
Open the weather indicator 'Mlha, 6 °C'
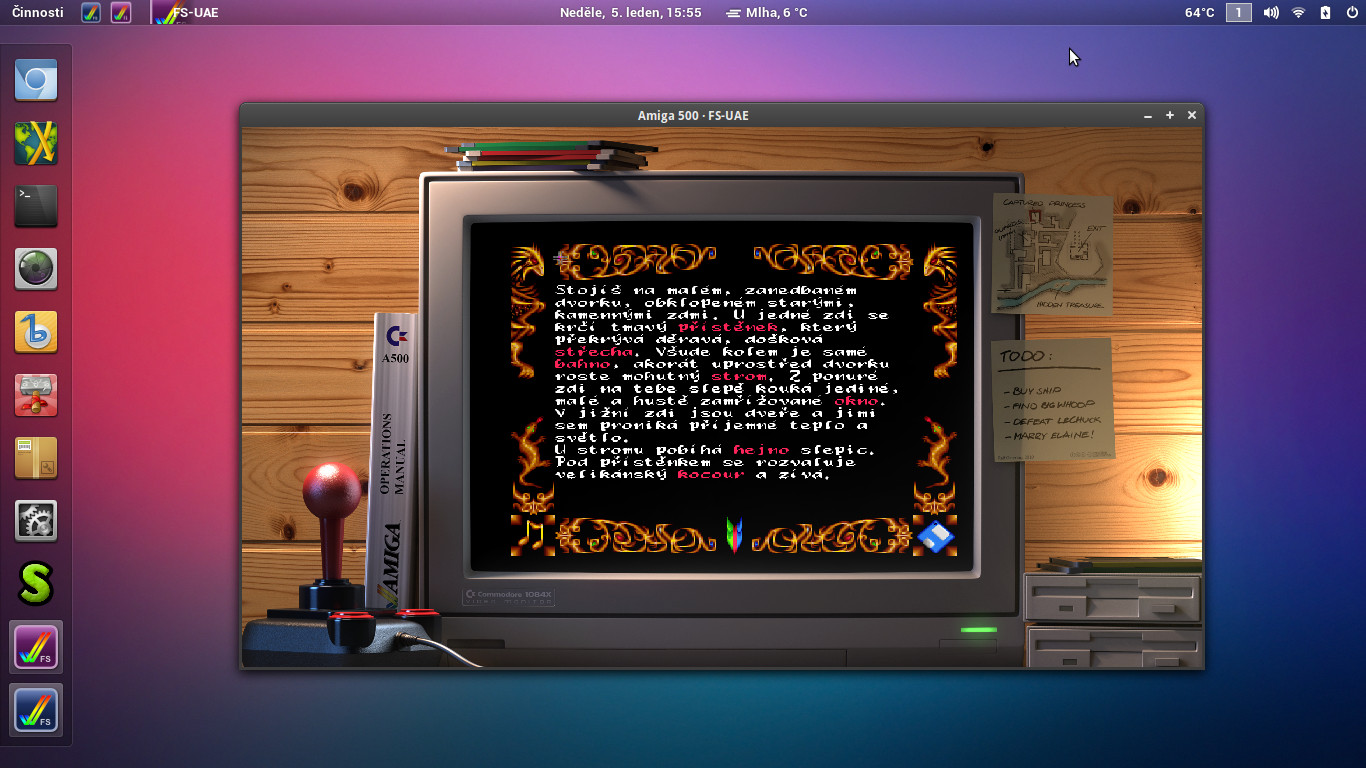tap(767, 13)
